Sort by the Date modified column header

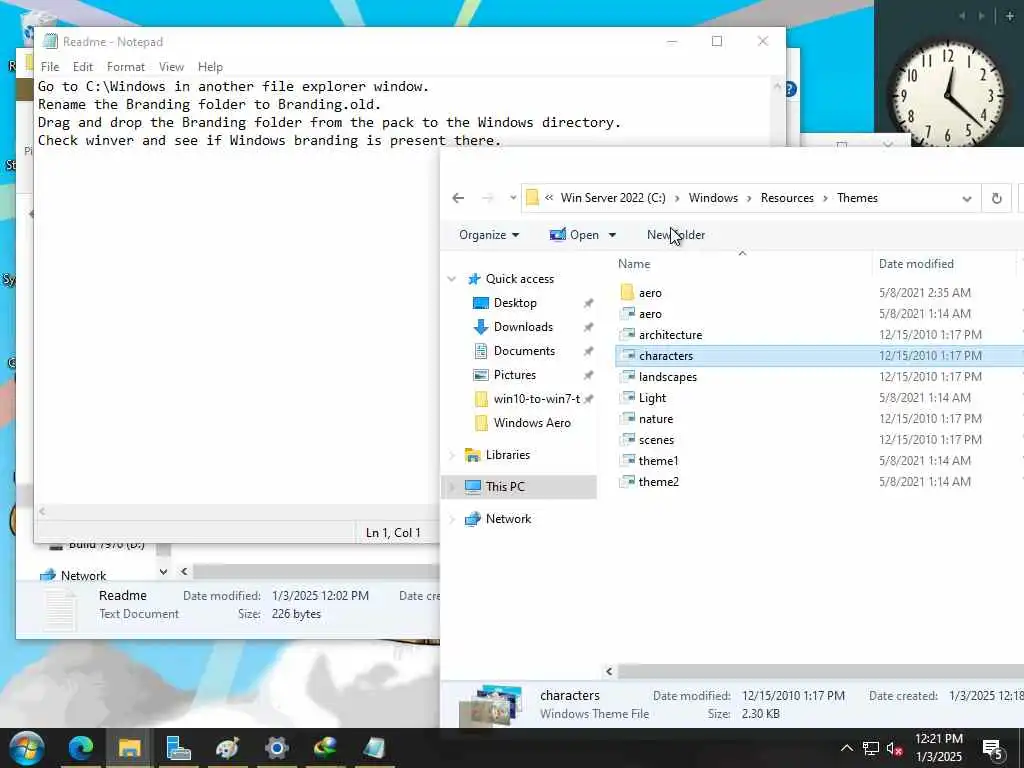(916, 264)
